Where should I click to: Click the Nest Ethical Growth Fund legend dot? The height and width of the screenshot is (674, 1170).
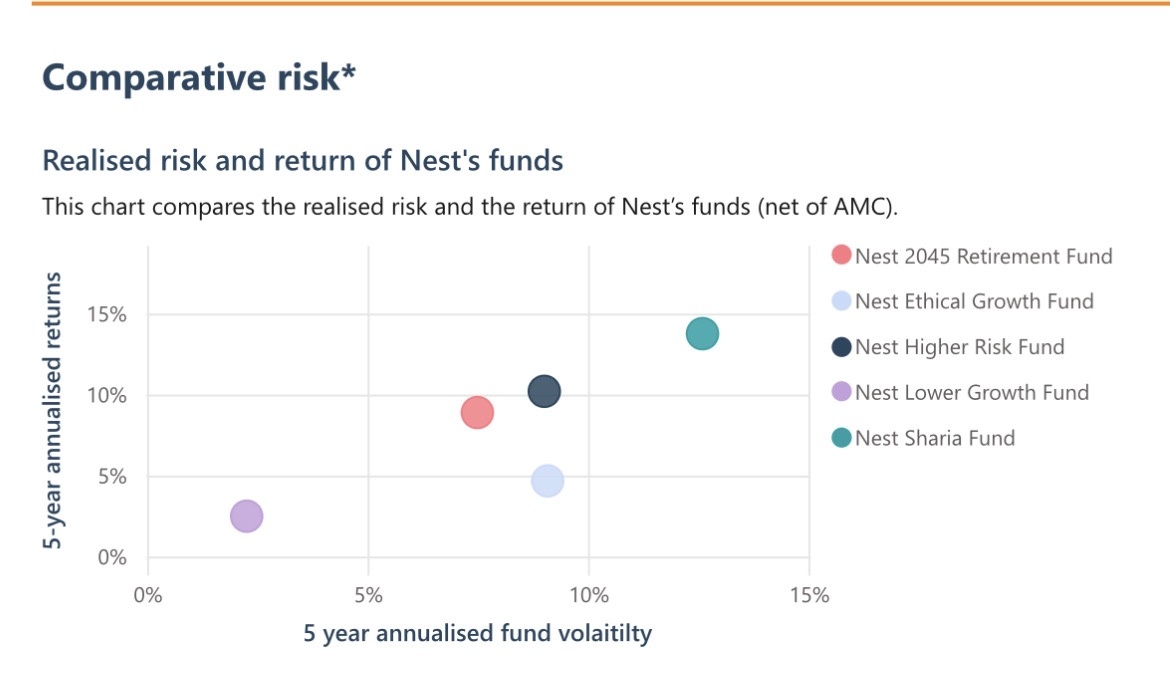point(842,301)
